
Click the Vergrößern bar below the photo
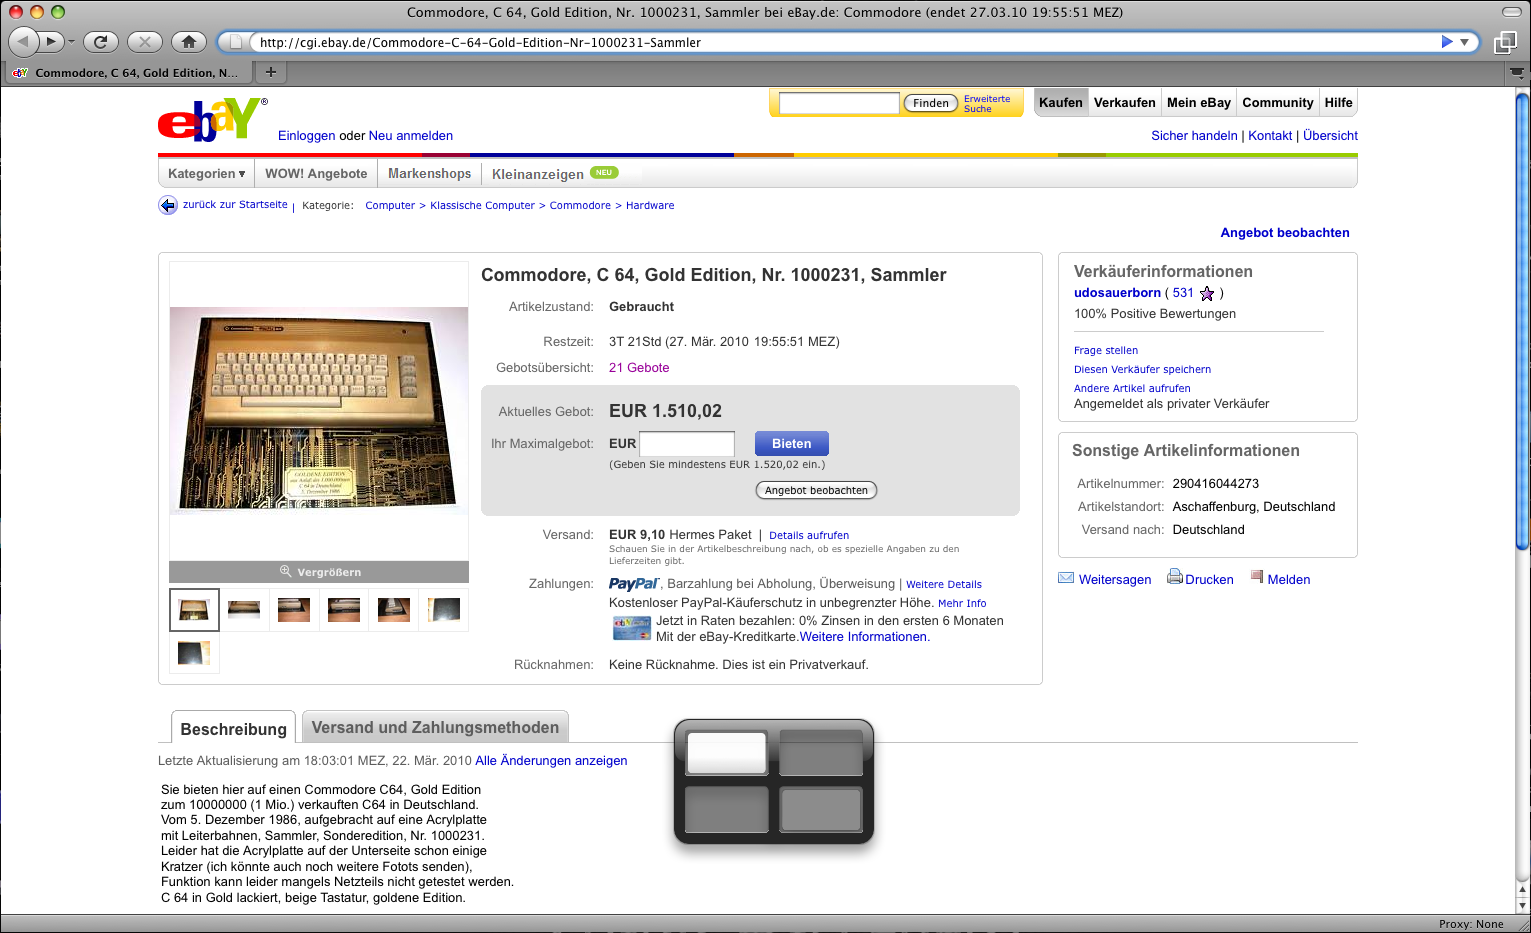(319, 572)
